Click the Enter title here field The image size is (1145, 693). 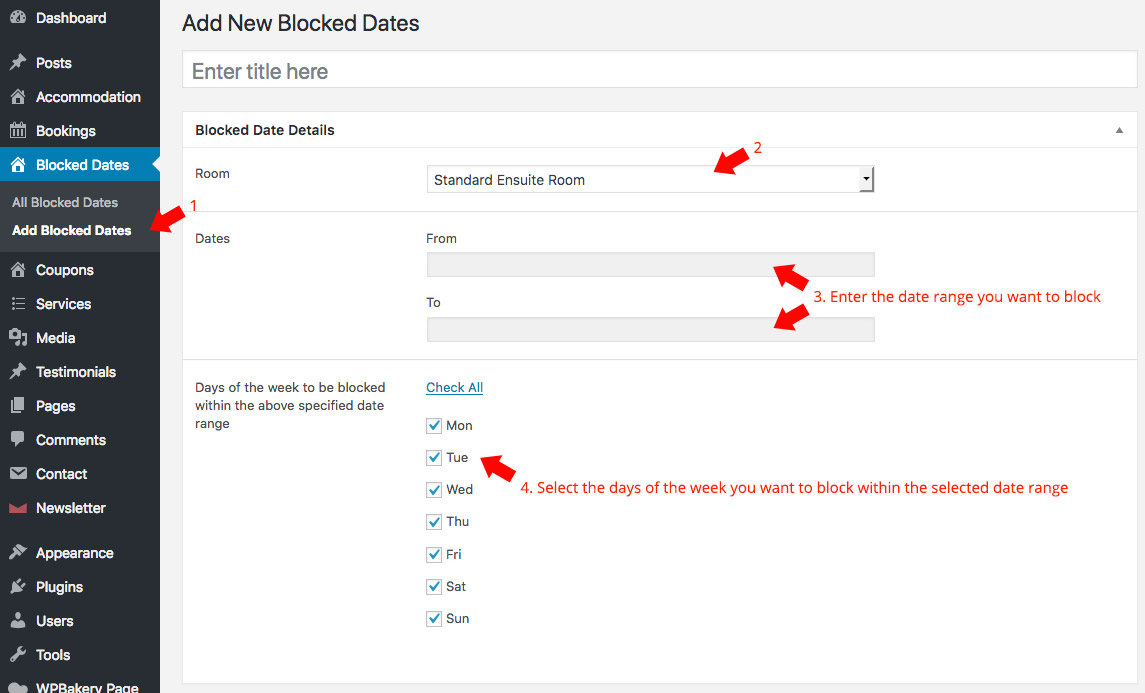click(x=659, y=71)
